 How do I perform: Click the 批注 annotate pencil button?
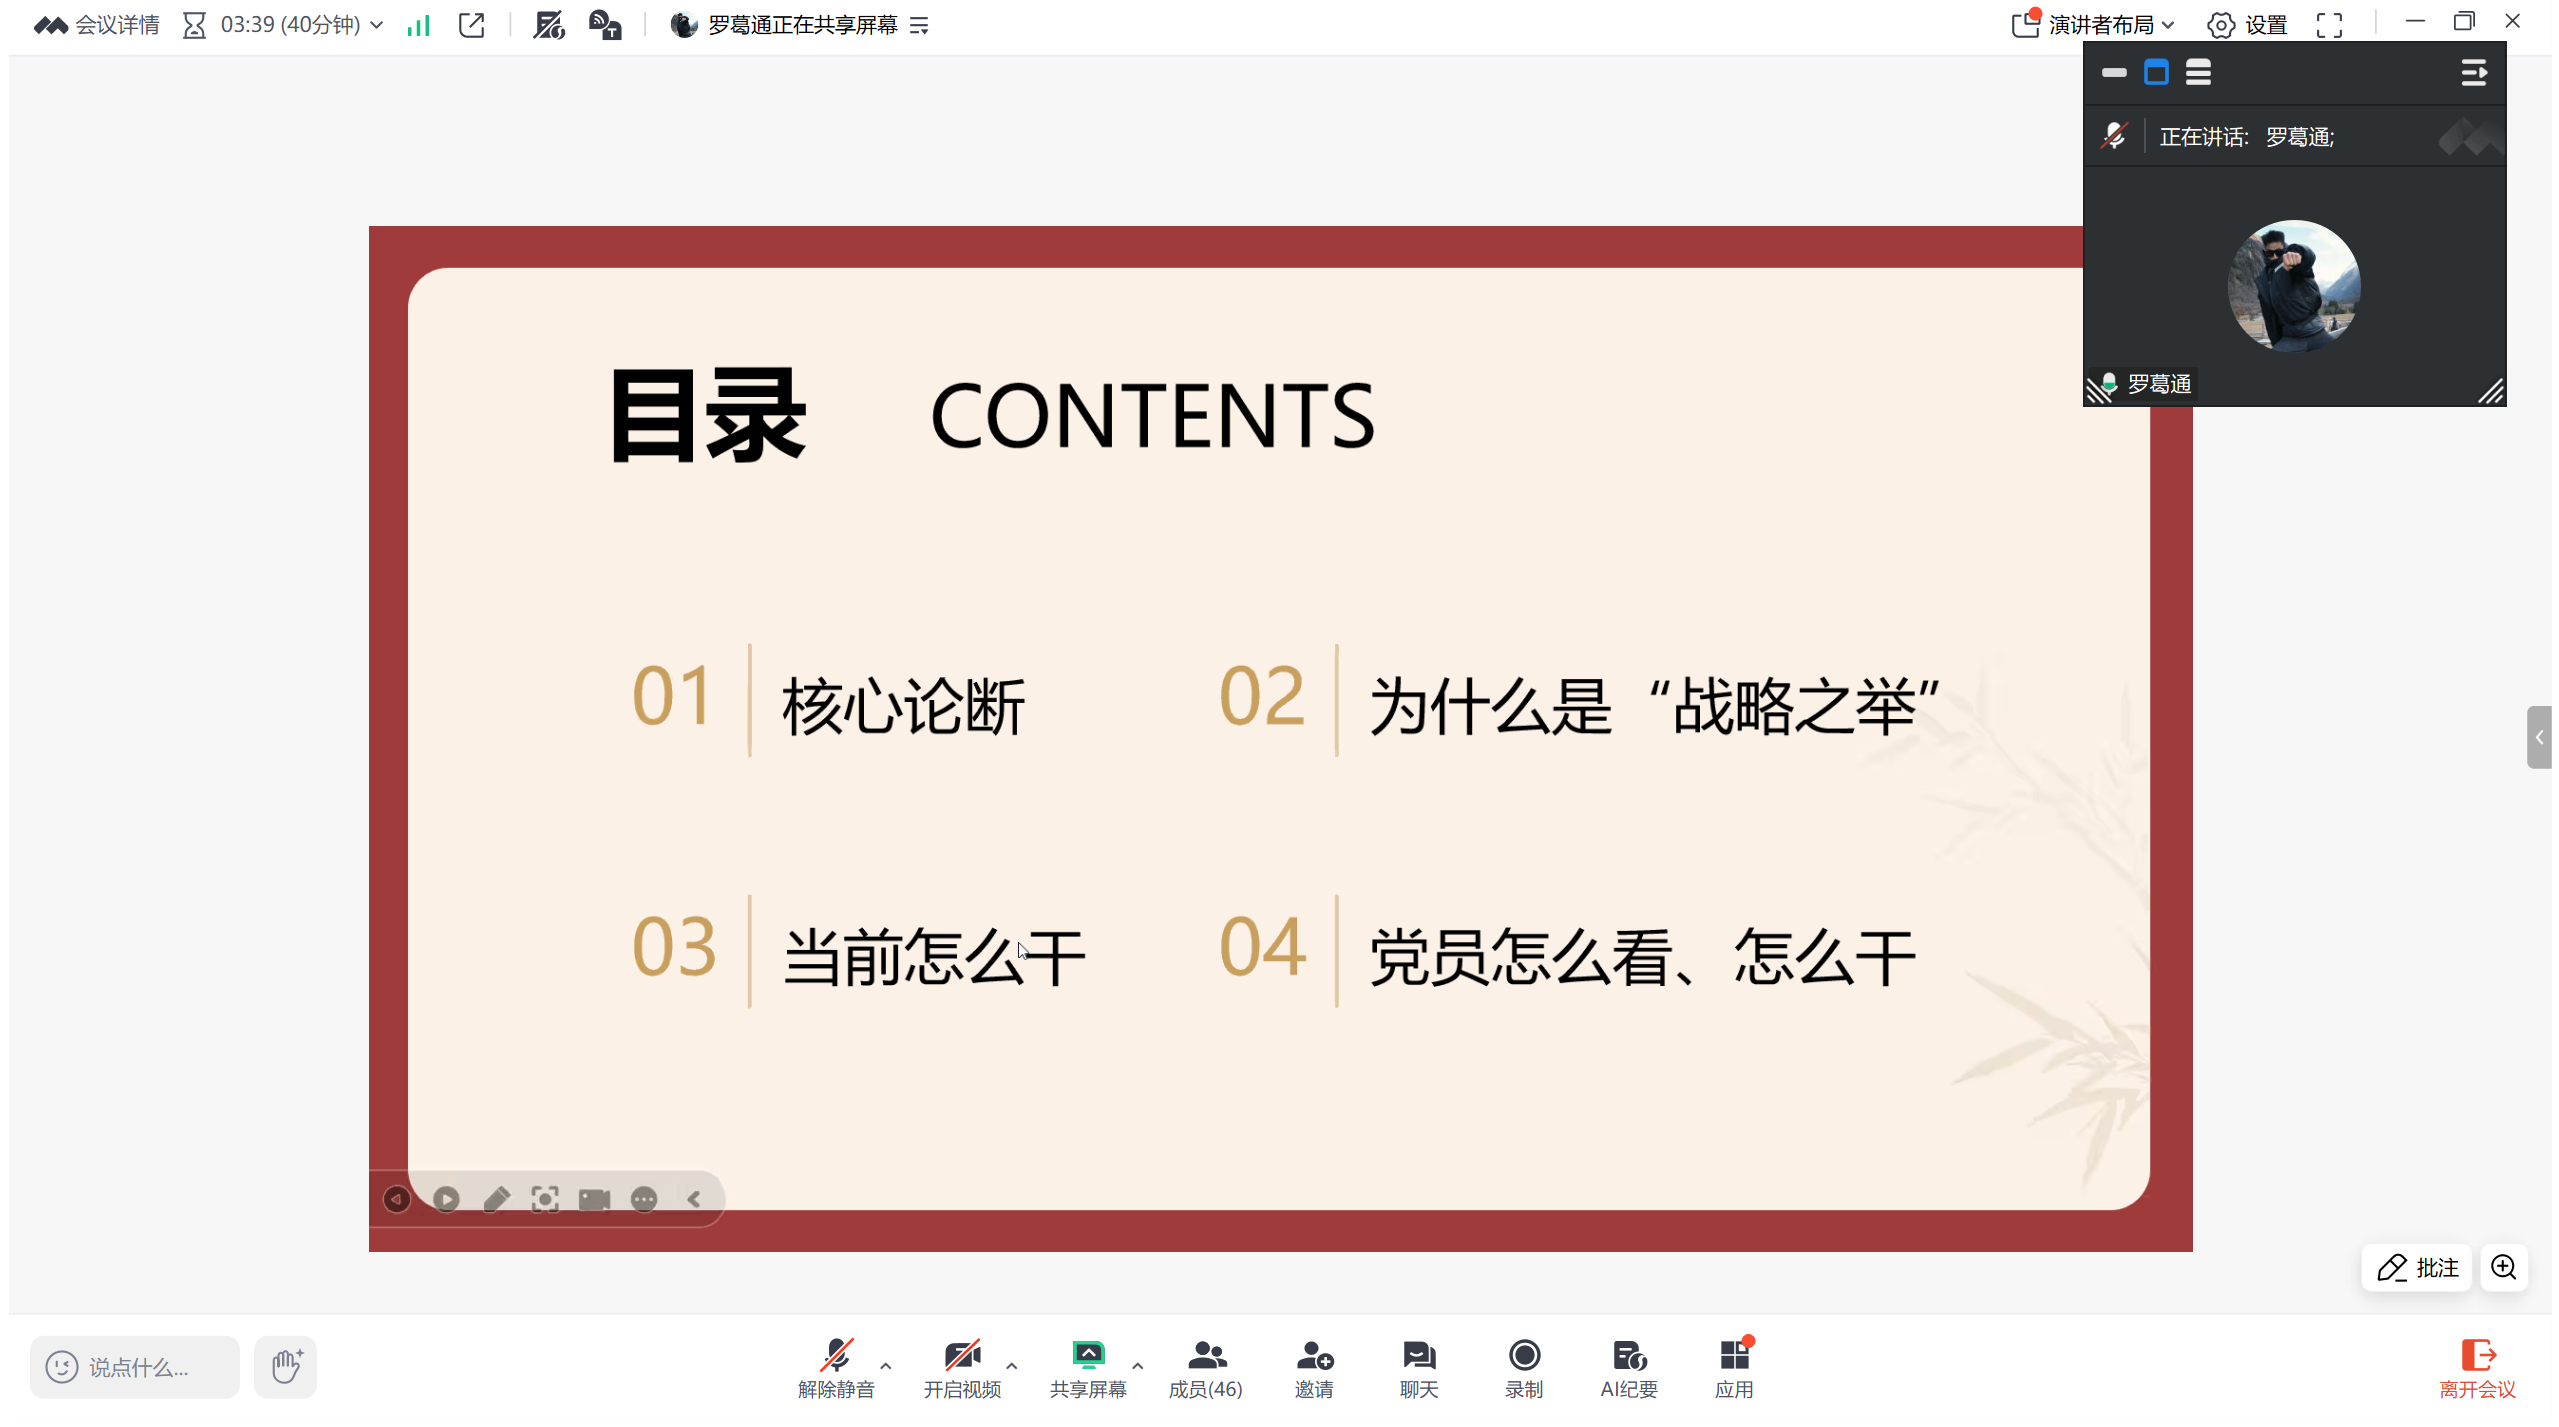(x=2415, y=1266)
